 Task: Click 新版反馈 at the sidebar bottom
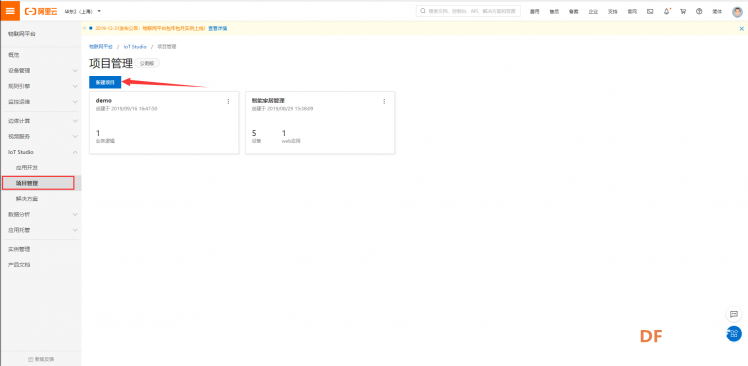pos(41,359)
